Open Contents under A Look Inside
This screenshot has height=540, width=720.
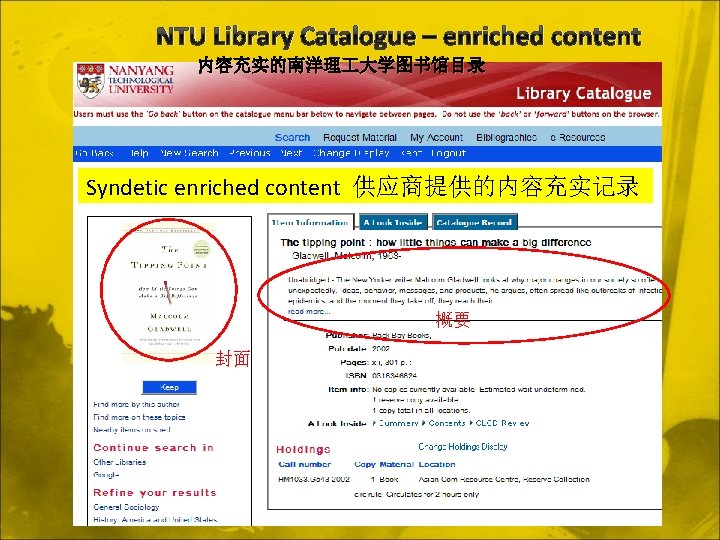pyautogui.click(x=447, y=423)
